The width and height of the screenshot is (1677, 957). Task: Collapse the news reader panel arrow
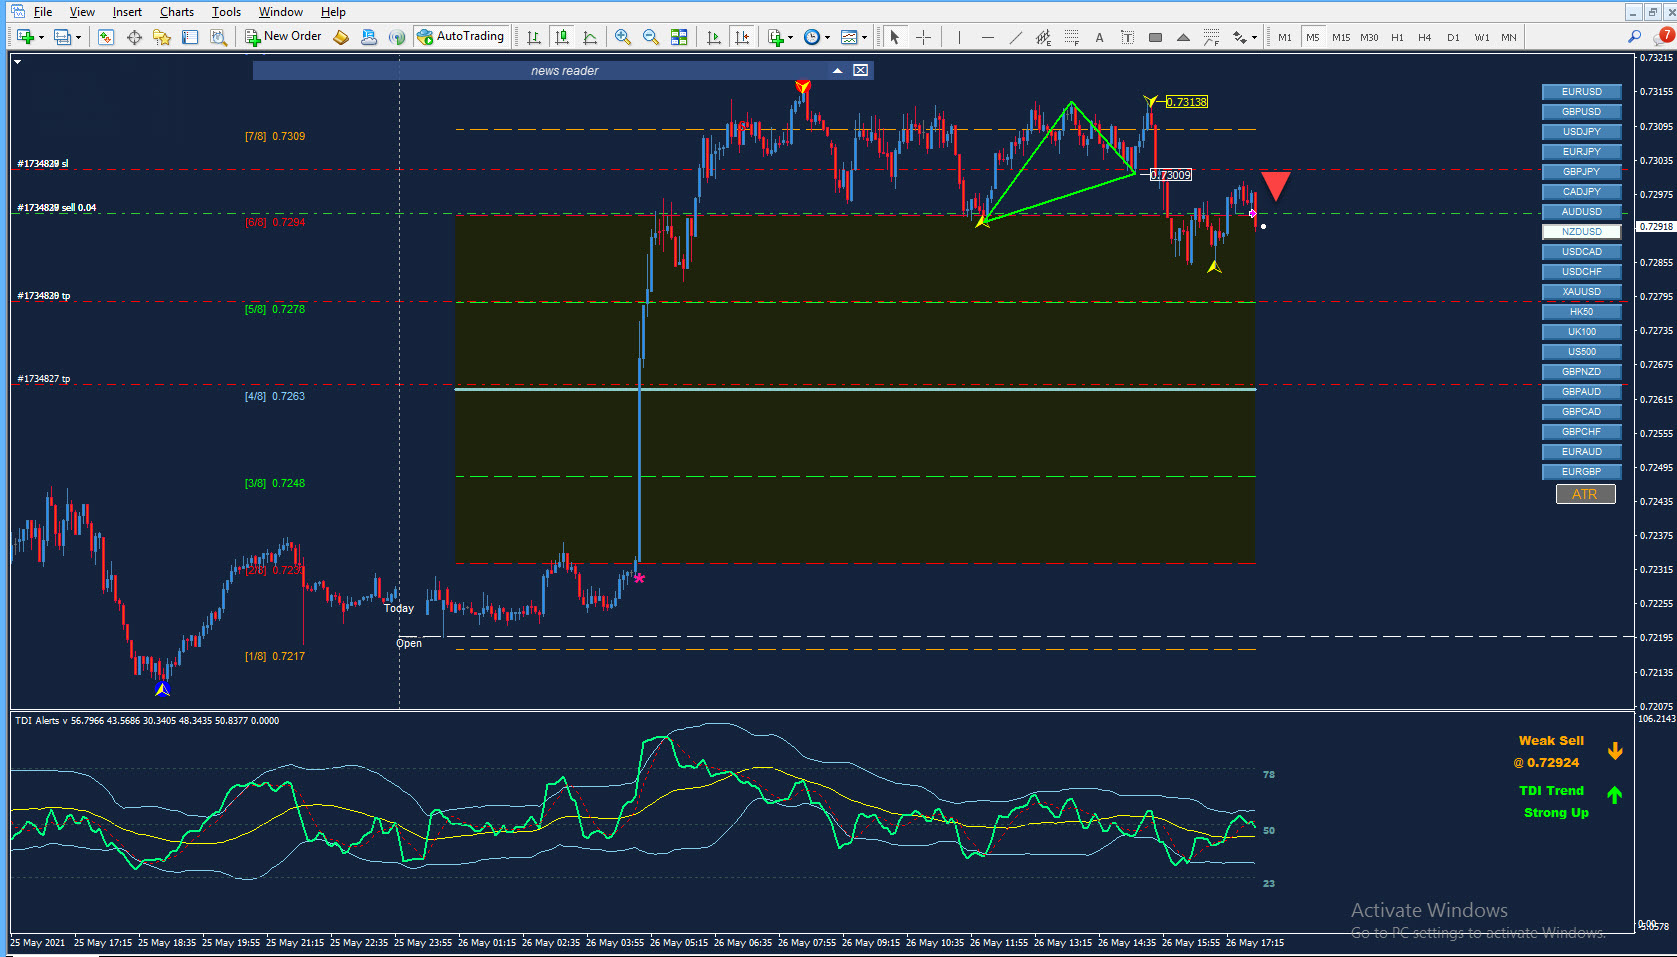[837, 70]
